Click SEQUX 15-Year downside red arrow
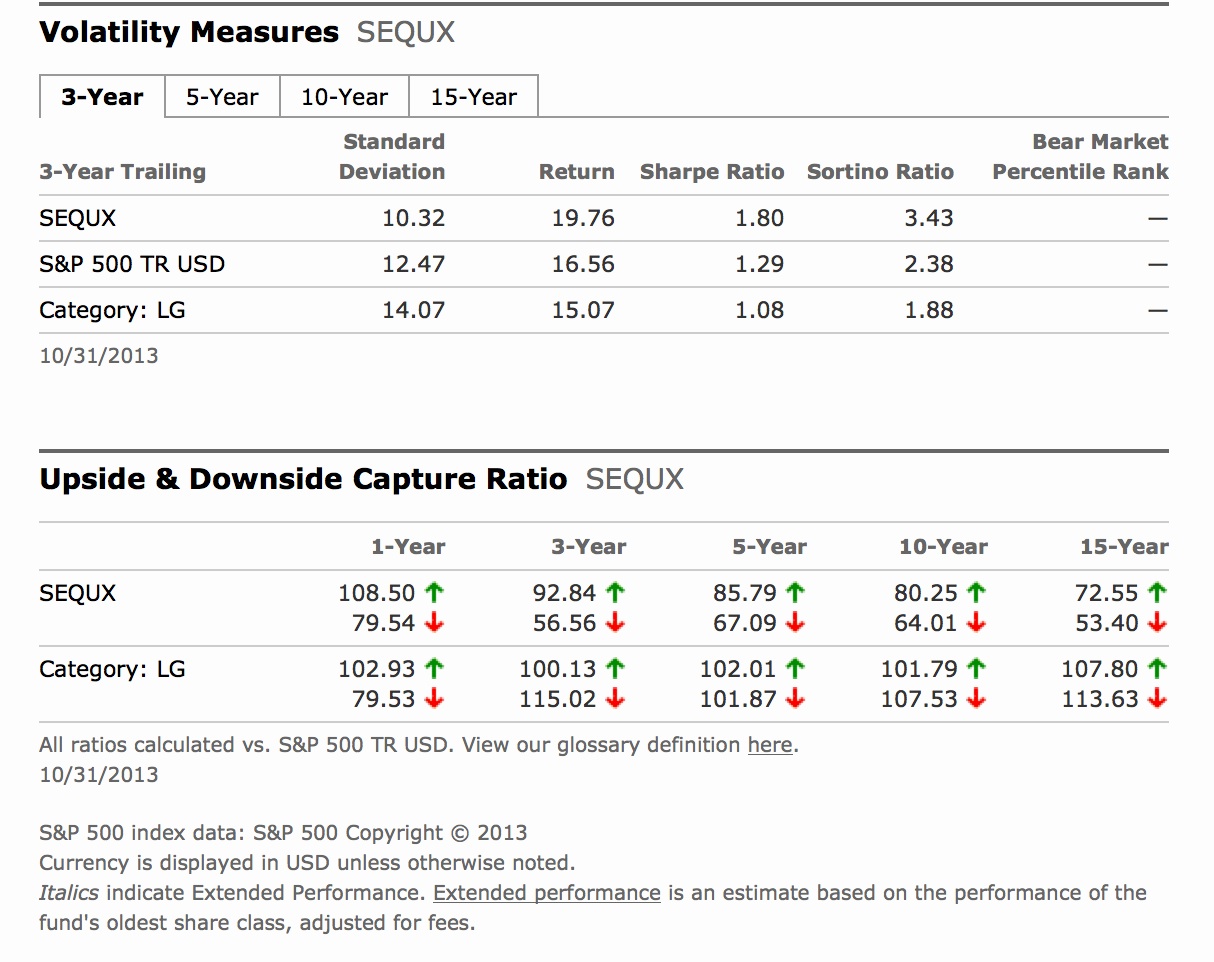 [x=1158, y=623]
